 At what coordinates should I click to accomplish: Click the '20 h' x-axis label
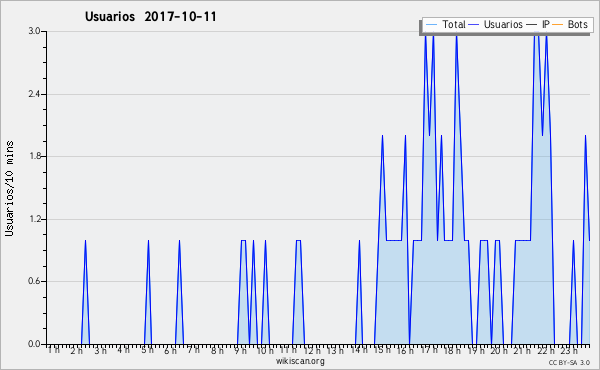[x=499, y=350]
